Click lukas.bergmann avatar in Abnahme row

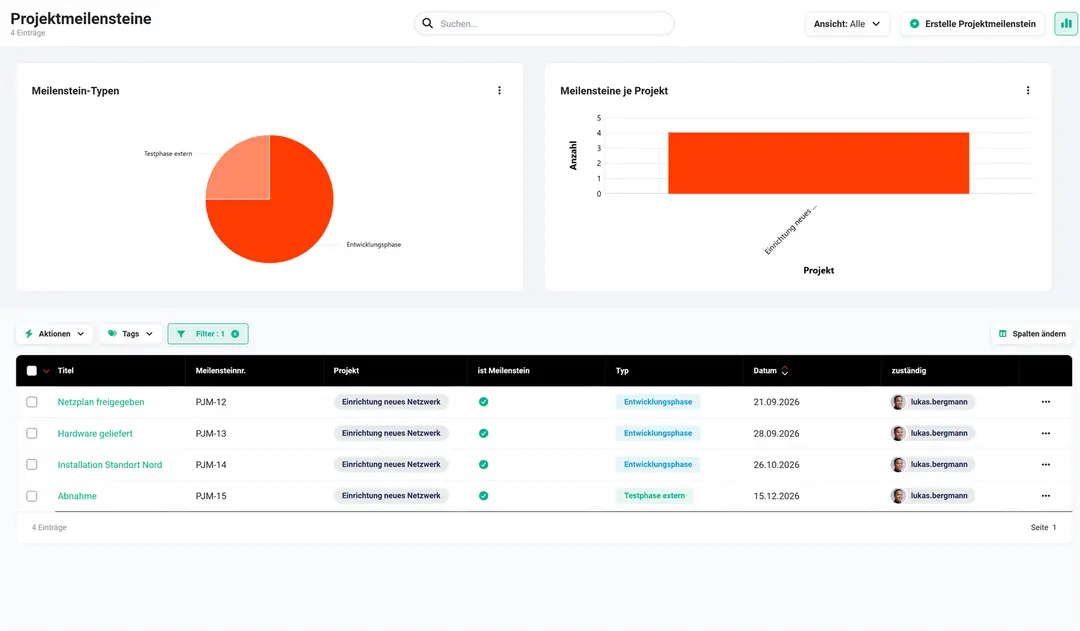pos(898,496)
